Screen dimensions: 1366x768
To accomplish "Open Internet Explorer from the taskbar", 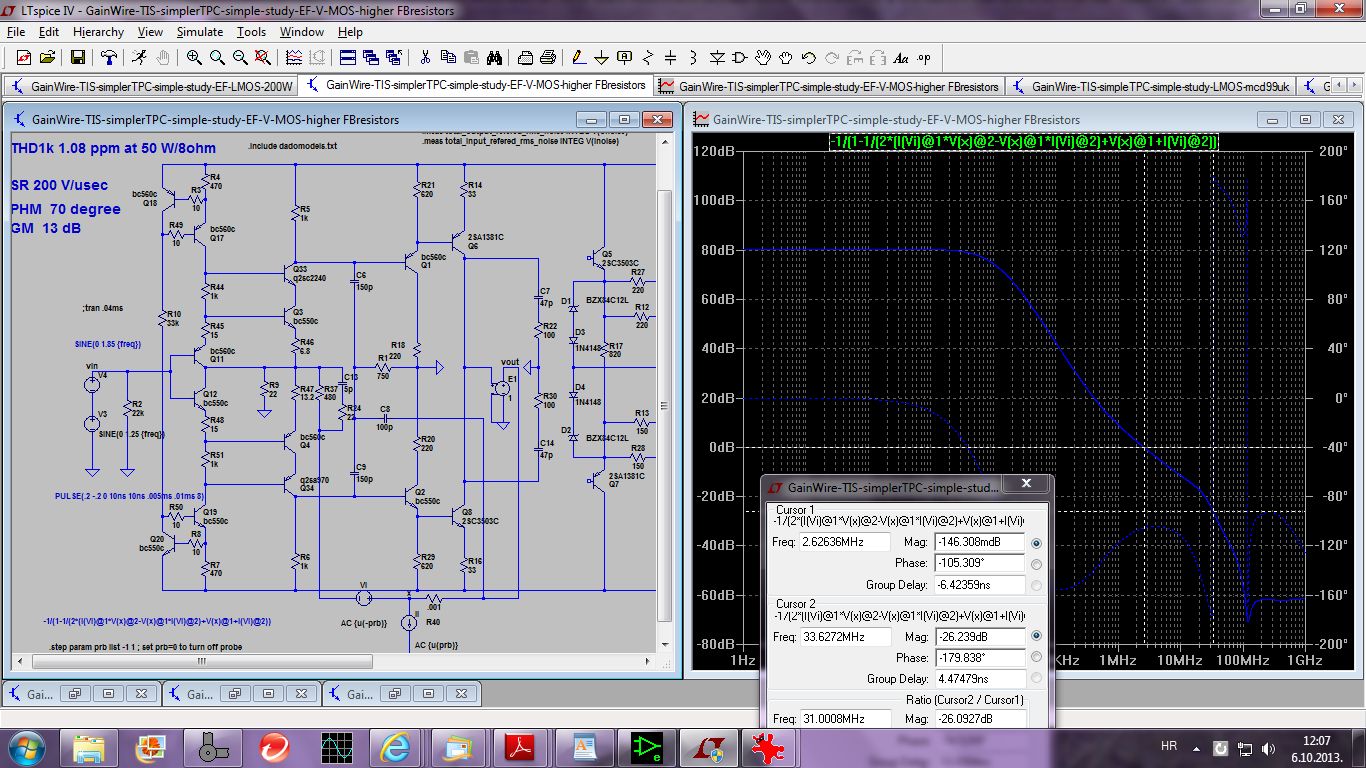I will click(395, 746).
